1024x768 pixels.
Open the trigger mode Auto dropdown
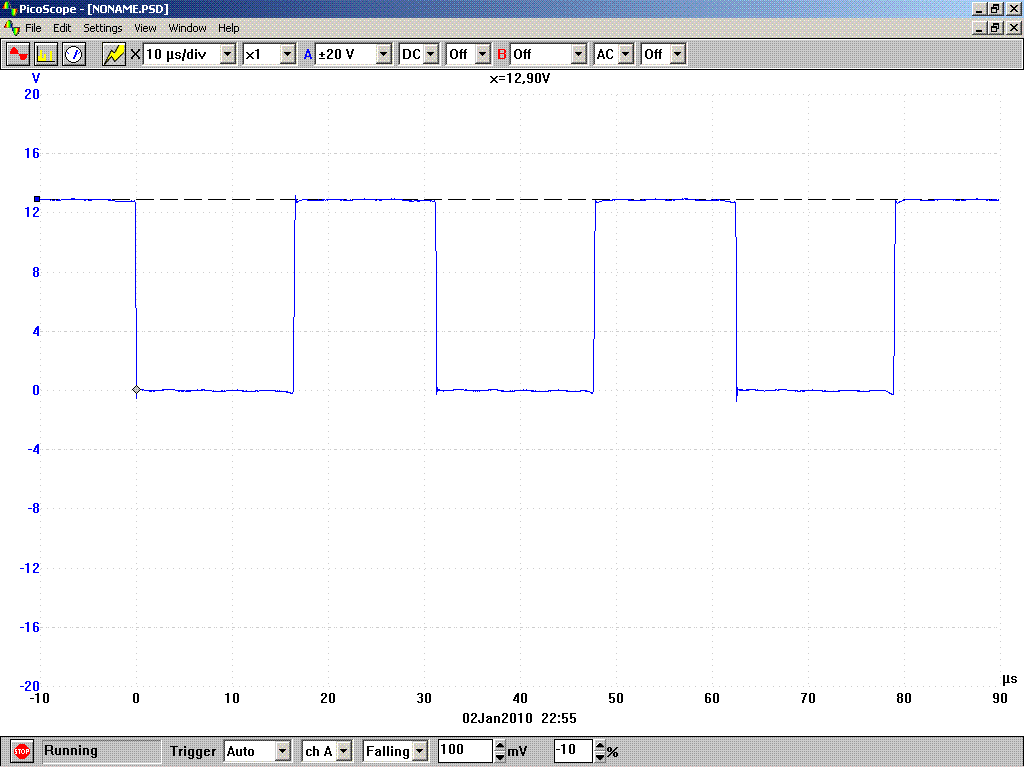[282, 751]
